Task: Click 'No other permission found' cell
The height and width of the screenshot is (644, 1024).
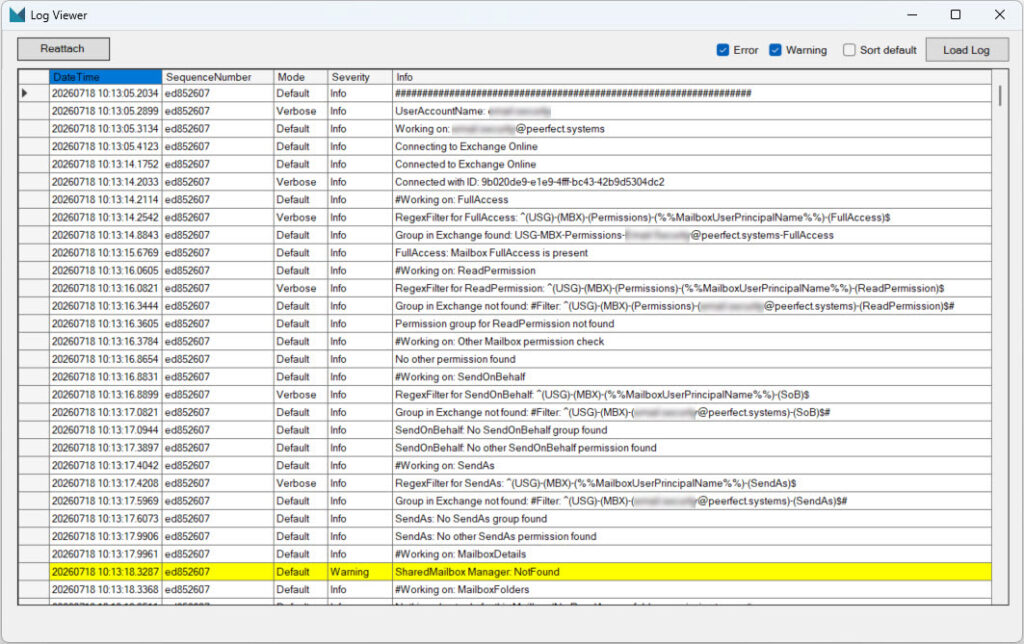Action: tap(692, 359)
